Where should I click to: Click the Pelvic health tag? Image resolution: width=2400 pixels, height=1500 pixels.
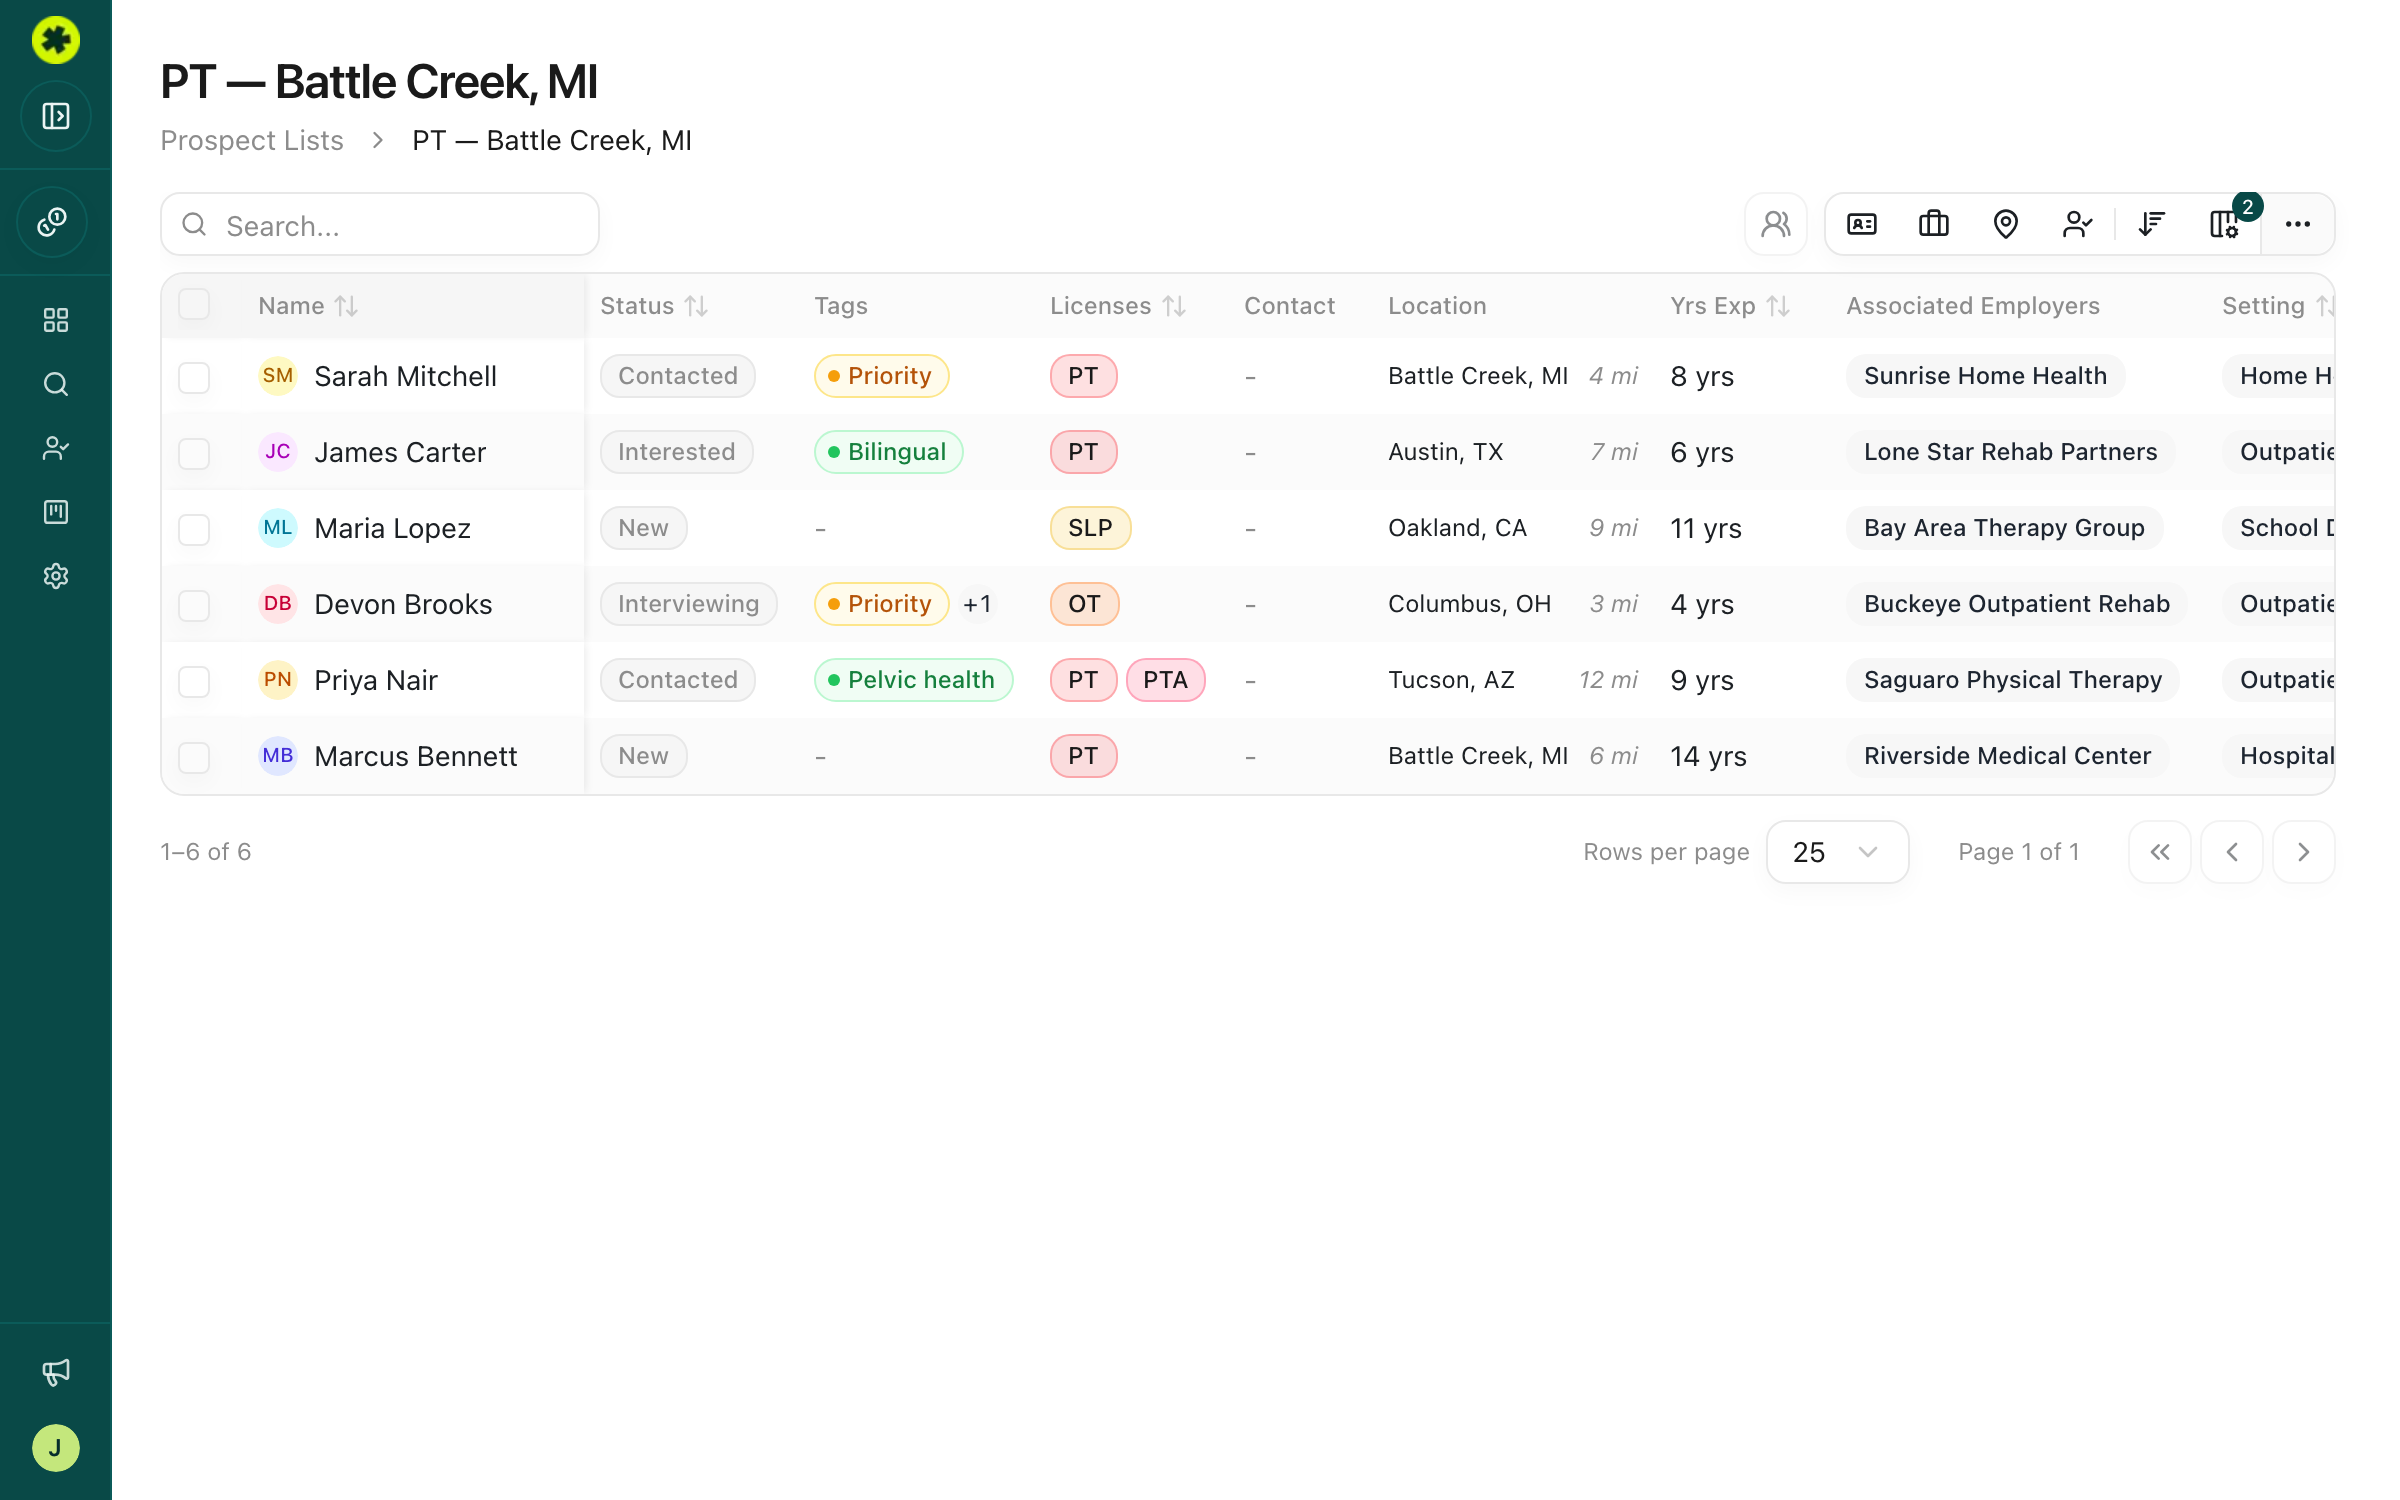[x=913, y=680]
